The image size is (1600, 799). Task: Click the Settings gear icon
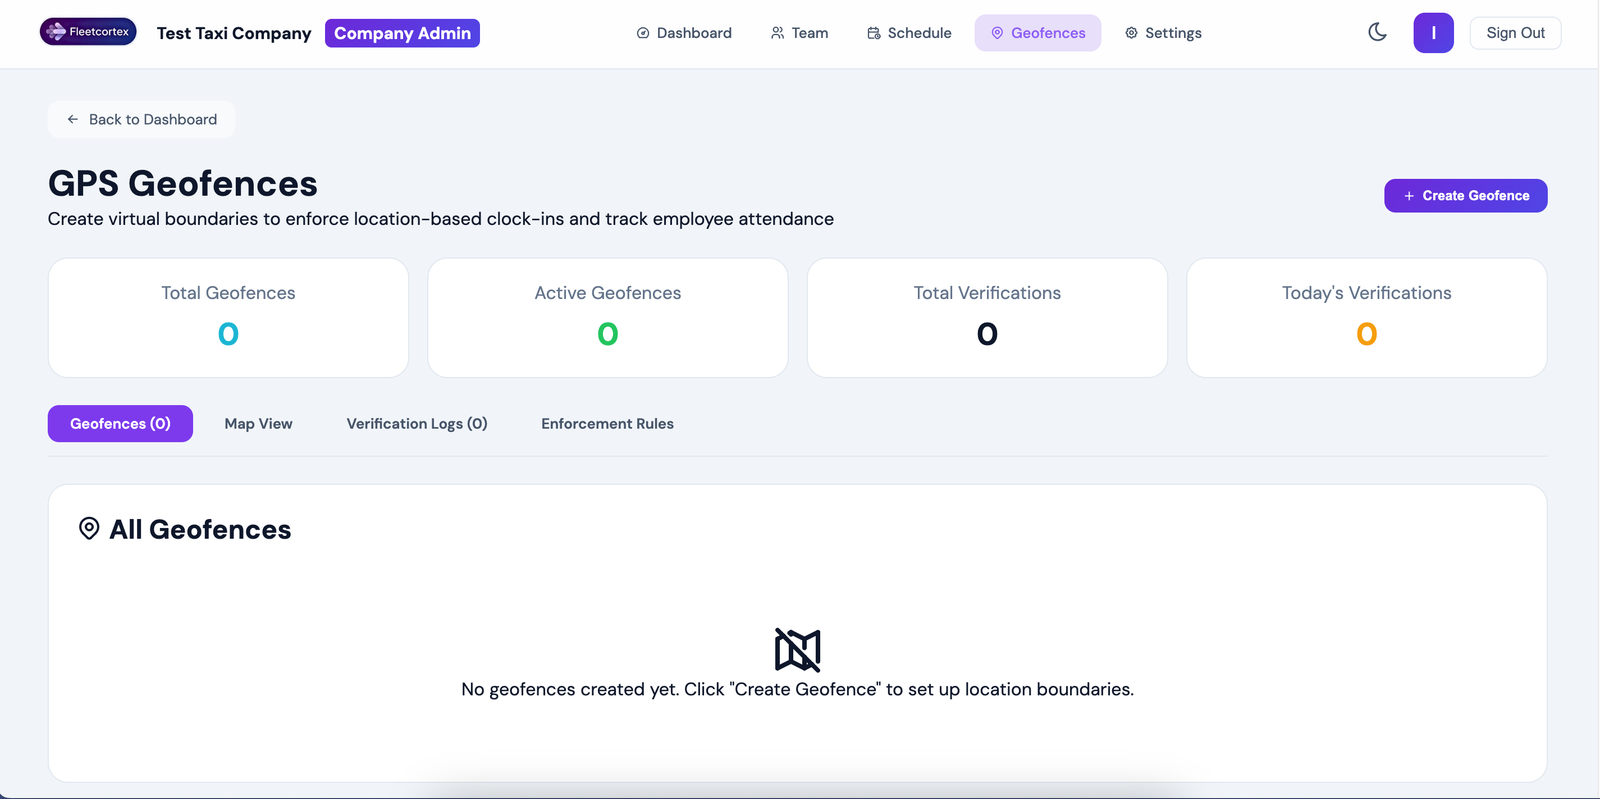click(x=1131, y=33)
